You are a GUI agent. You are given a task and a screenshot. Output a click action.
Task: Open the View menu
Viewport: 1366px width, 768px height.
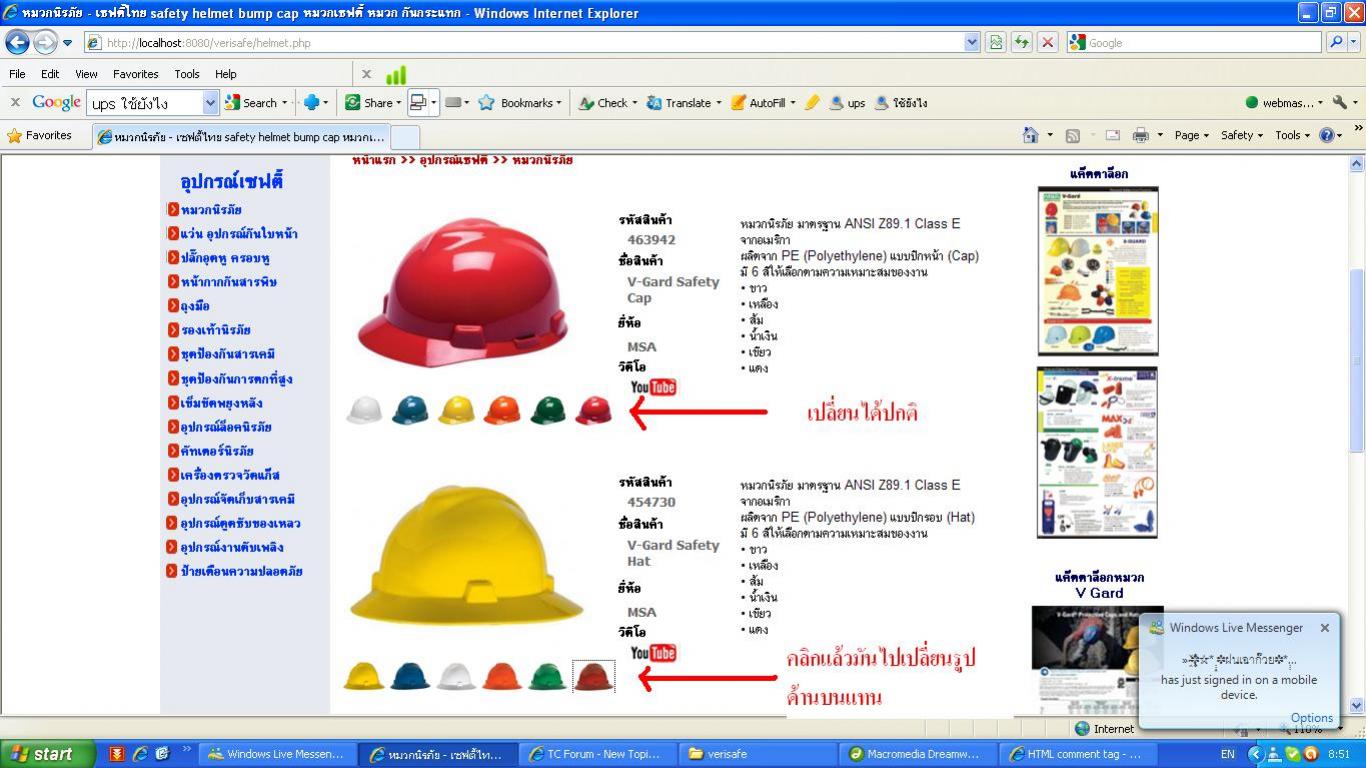86,74
